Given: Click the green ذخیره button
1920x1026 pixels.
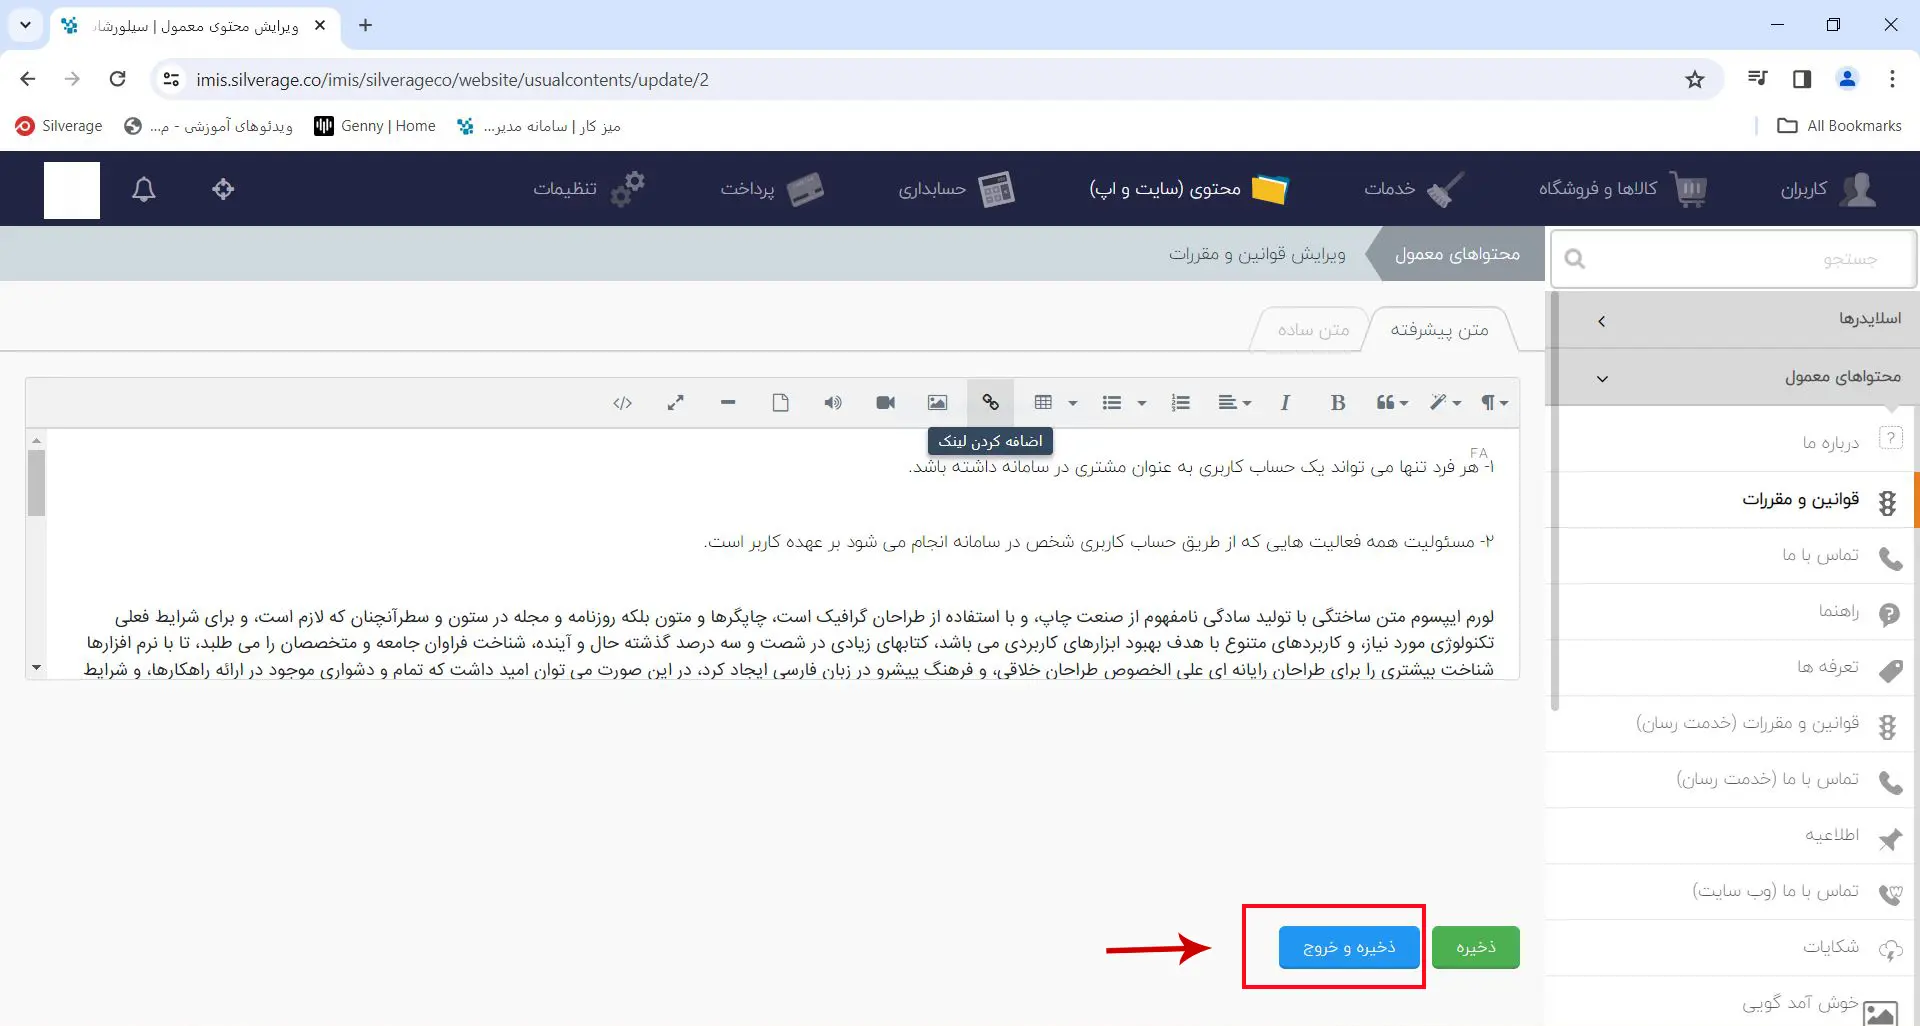Looking at the screenshot, I should (1475, 947).
